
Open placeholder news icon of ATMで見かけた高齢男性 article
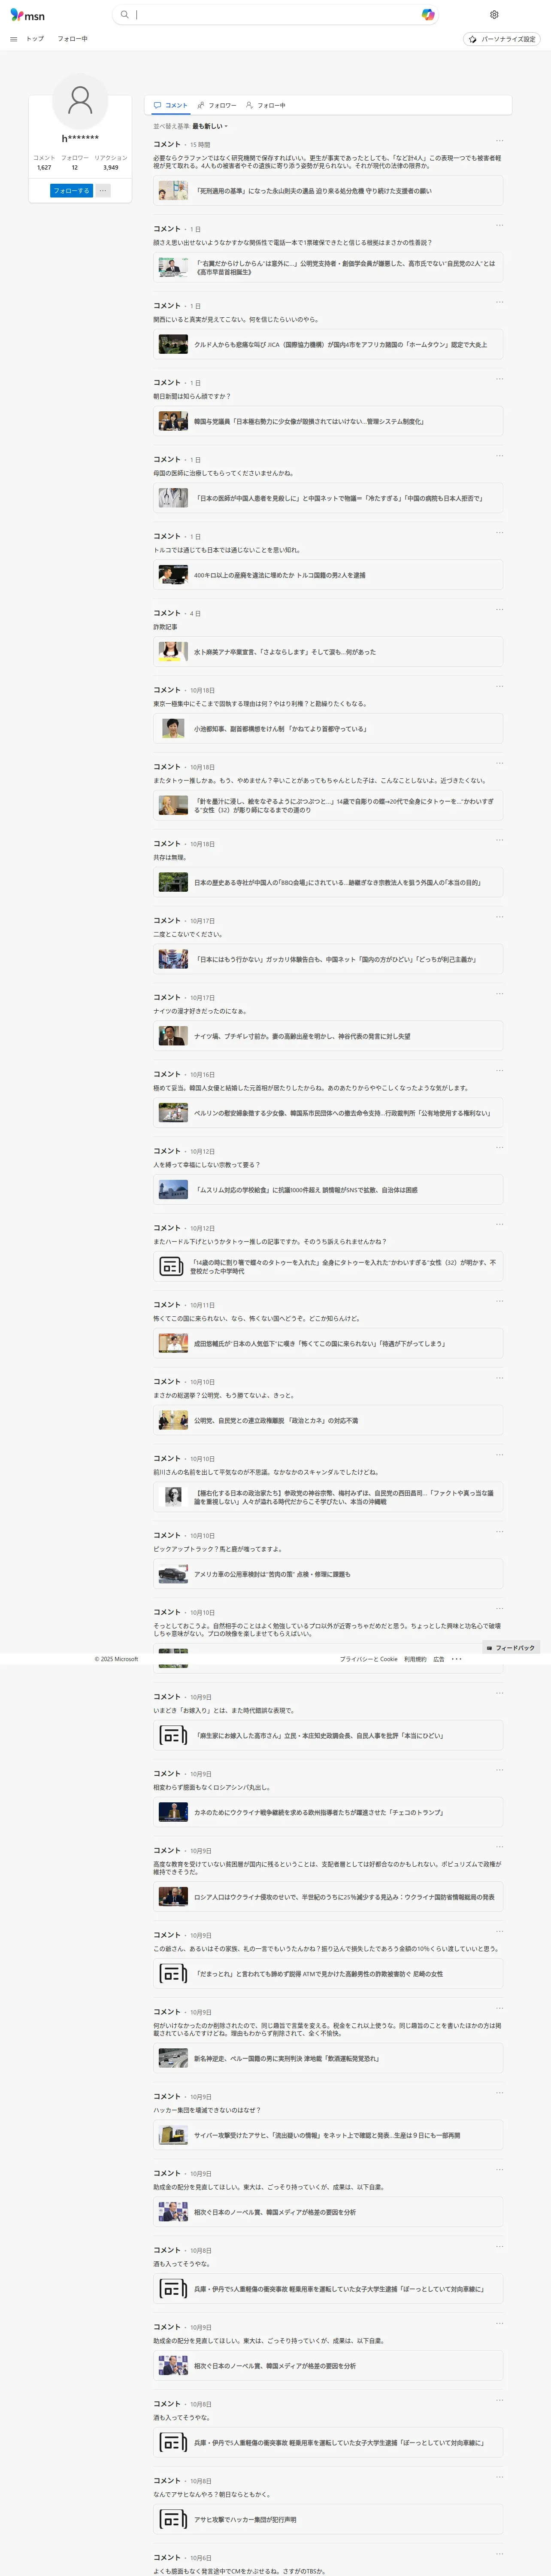(173, 1974)
